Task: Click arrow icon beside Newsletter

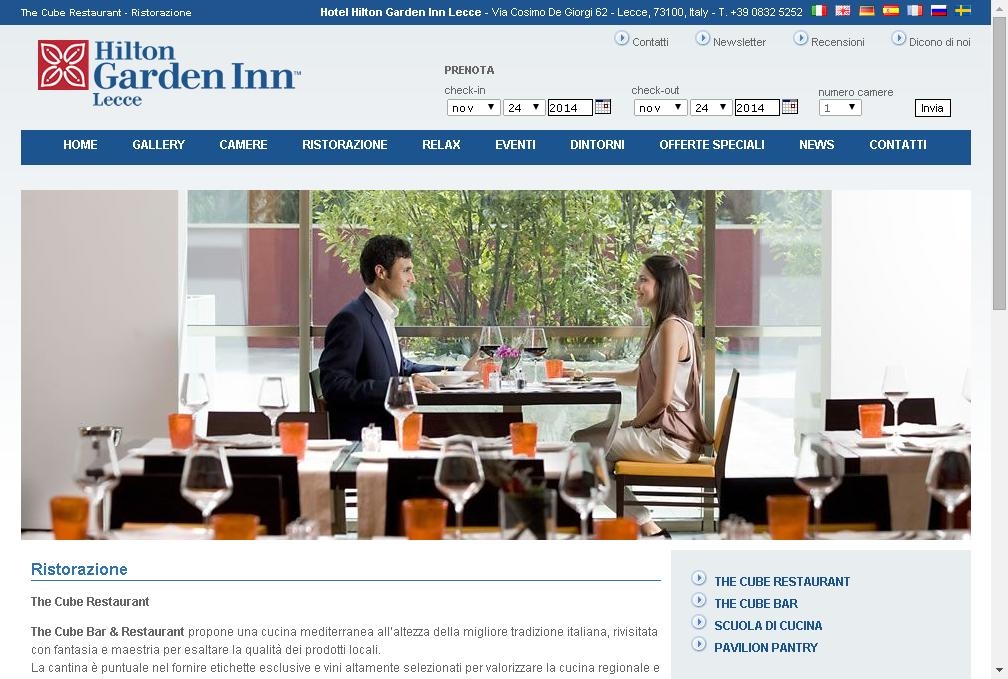Action: pos(703,39)
